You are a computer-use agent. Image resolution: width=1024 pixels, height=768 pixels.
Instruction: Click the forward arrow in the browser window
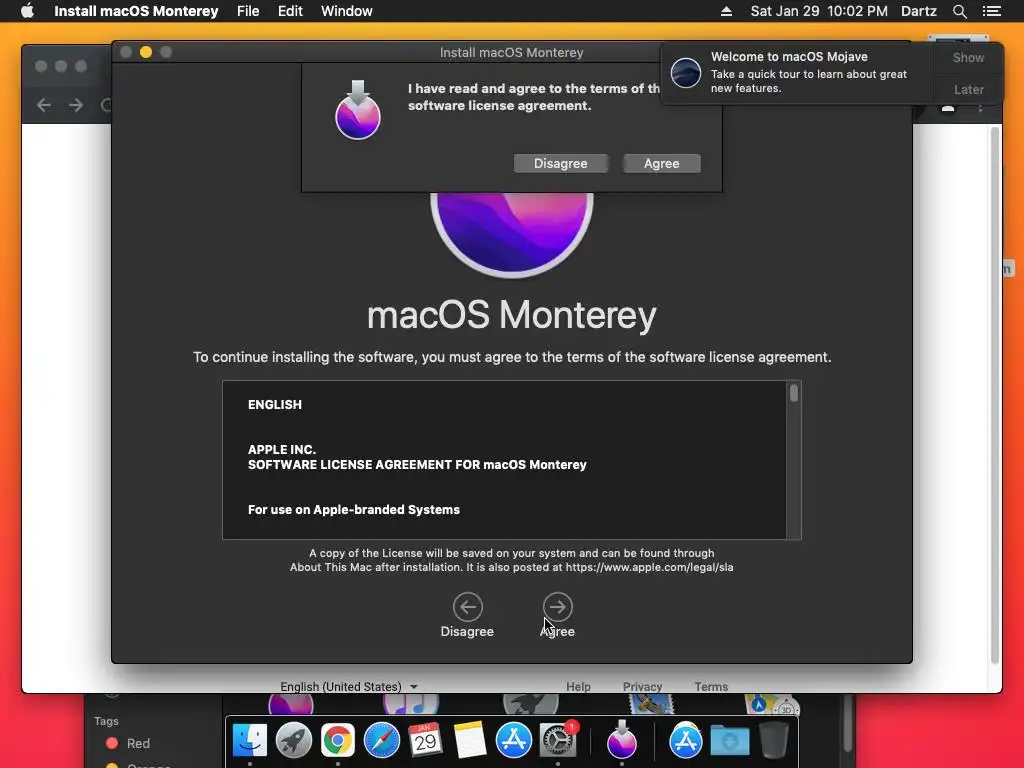point(76,105)
